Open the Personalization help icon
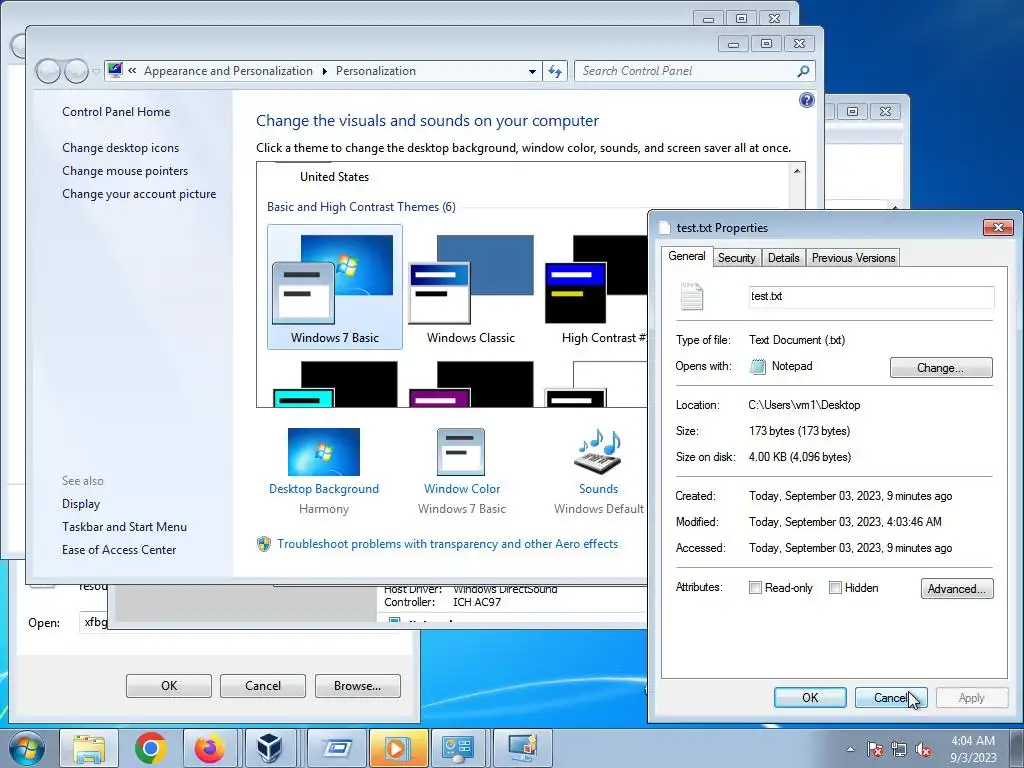1024x768 pixels. pos(807,100)
